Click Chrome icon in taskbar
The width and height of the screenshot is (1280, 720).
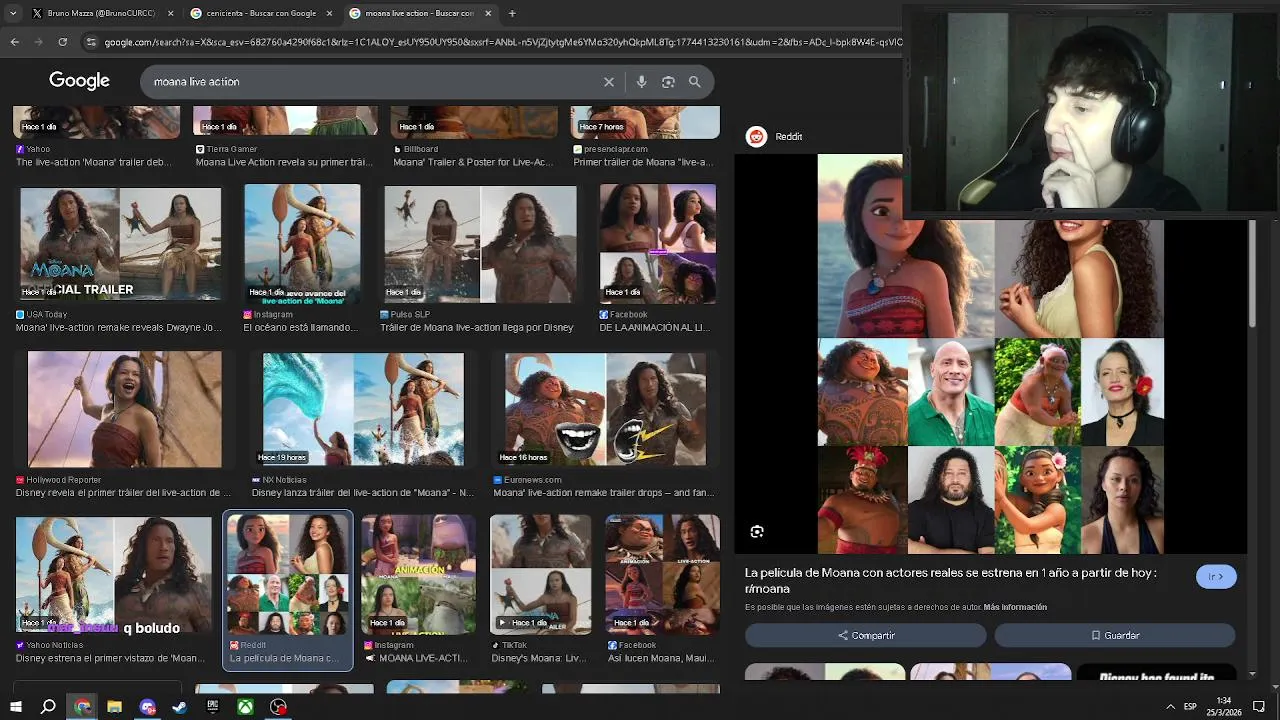tap(82, 707)
